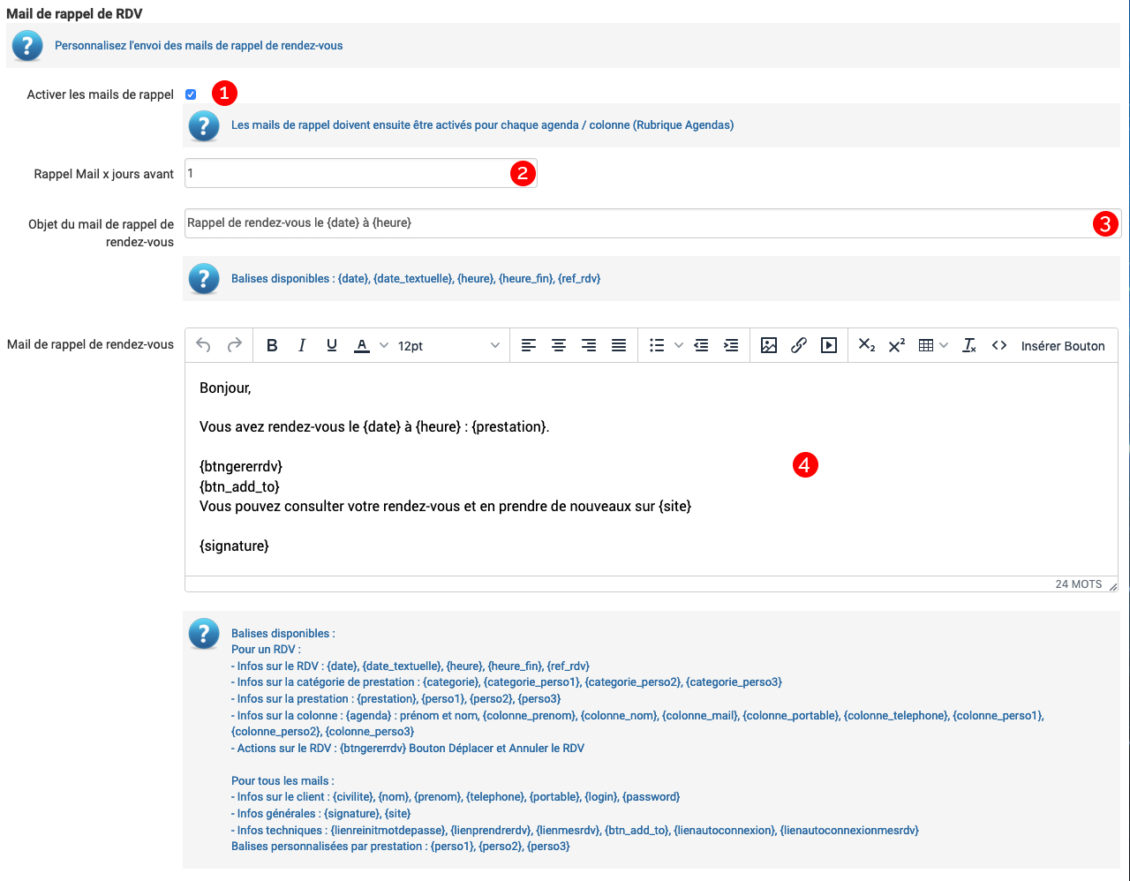Insert a hyperlink in the email body
Image resolution: width=1130 pixels, height=881 pixels.
(797, 345)
